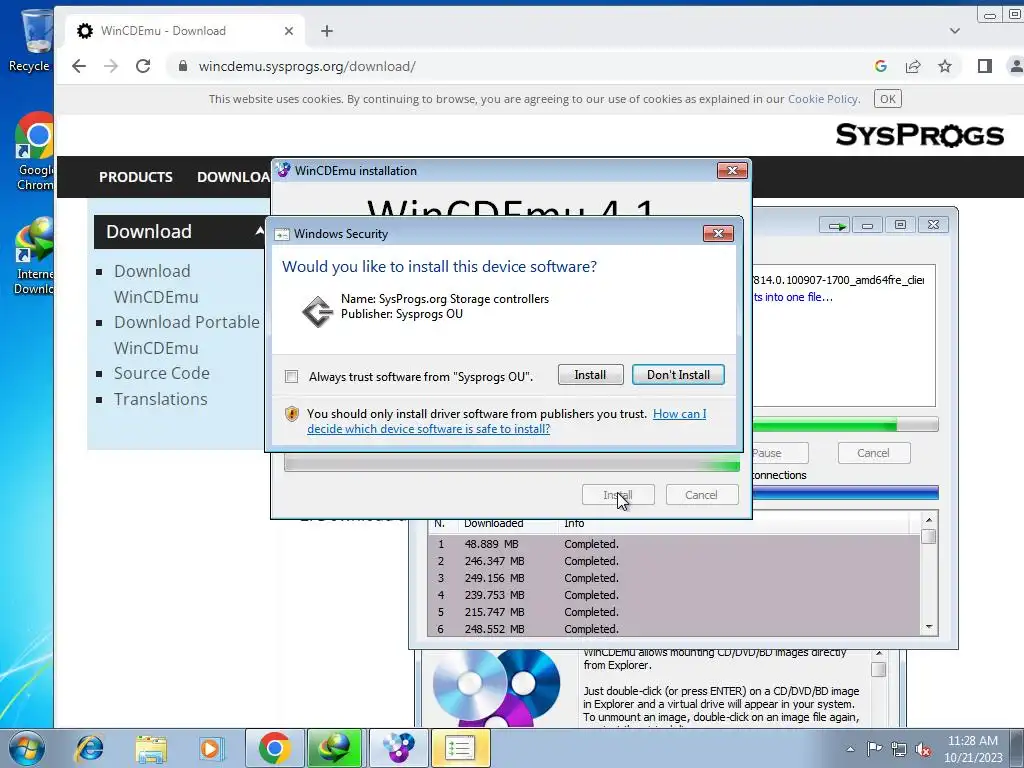Click Chrome forward navigation arrow
The height and width of the screenshot is (768, 1024).
click(111, 66)
